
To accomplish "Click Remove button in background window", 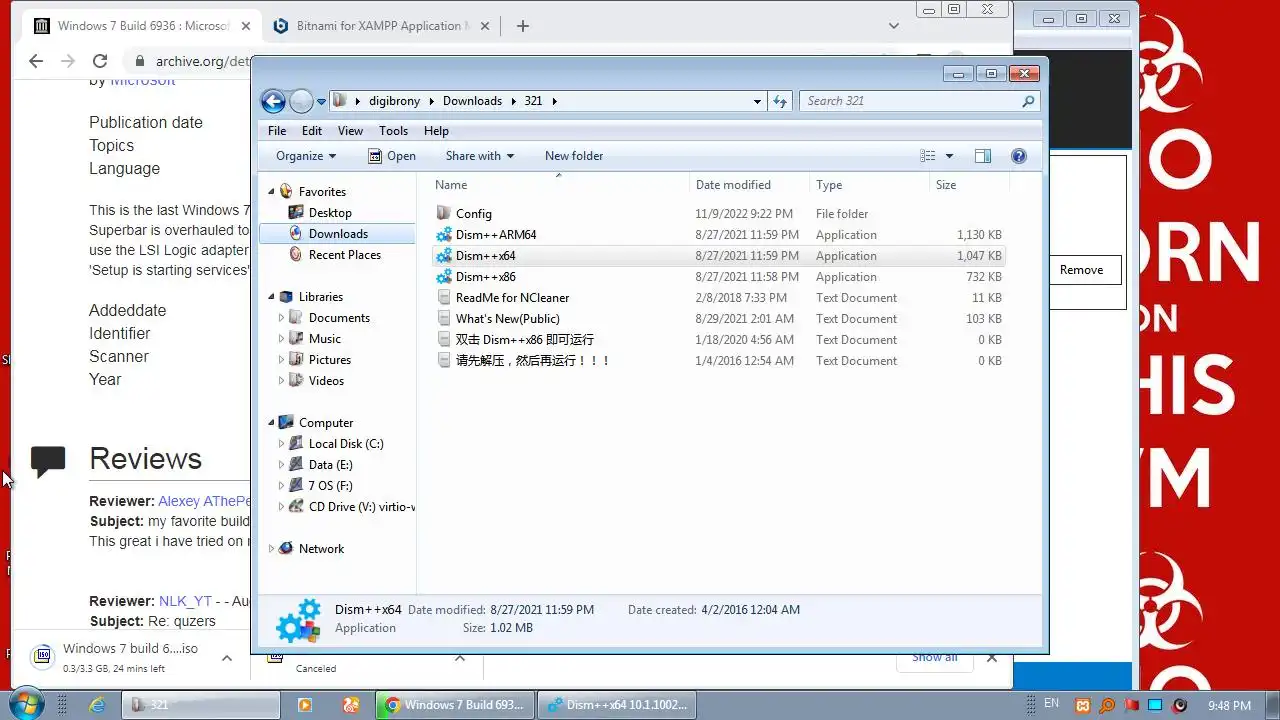I will pyautogui.click(x=1081, y=270).
